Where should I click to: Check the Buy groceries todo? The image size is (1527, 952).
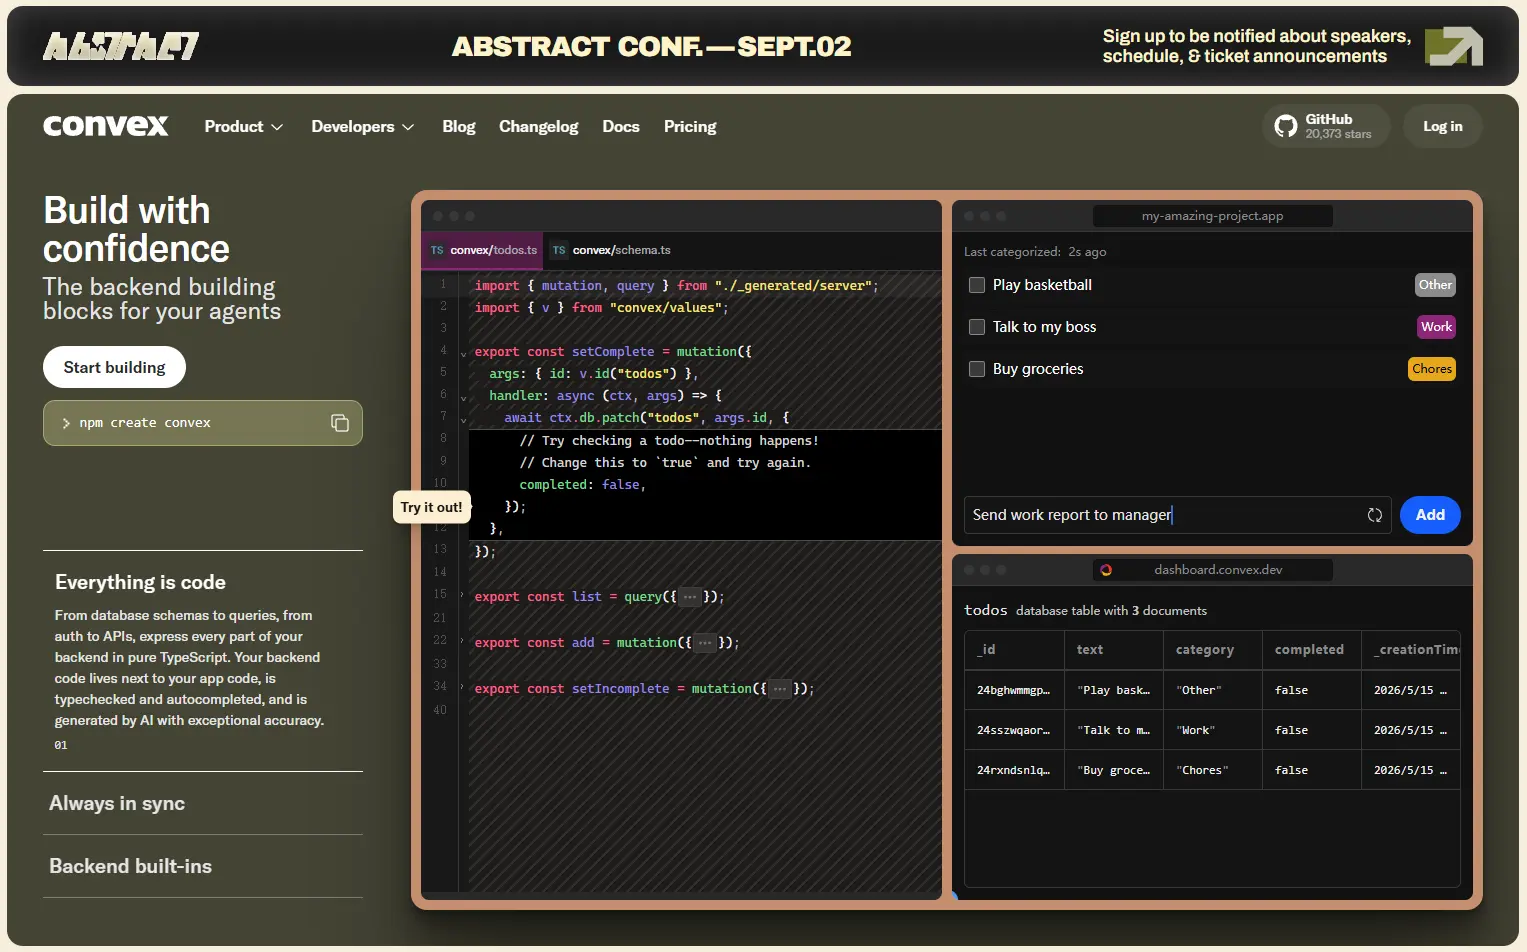977,369
